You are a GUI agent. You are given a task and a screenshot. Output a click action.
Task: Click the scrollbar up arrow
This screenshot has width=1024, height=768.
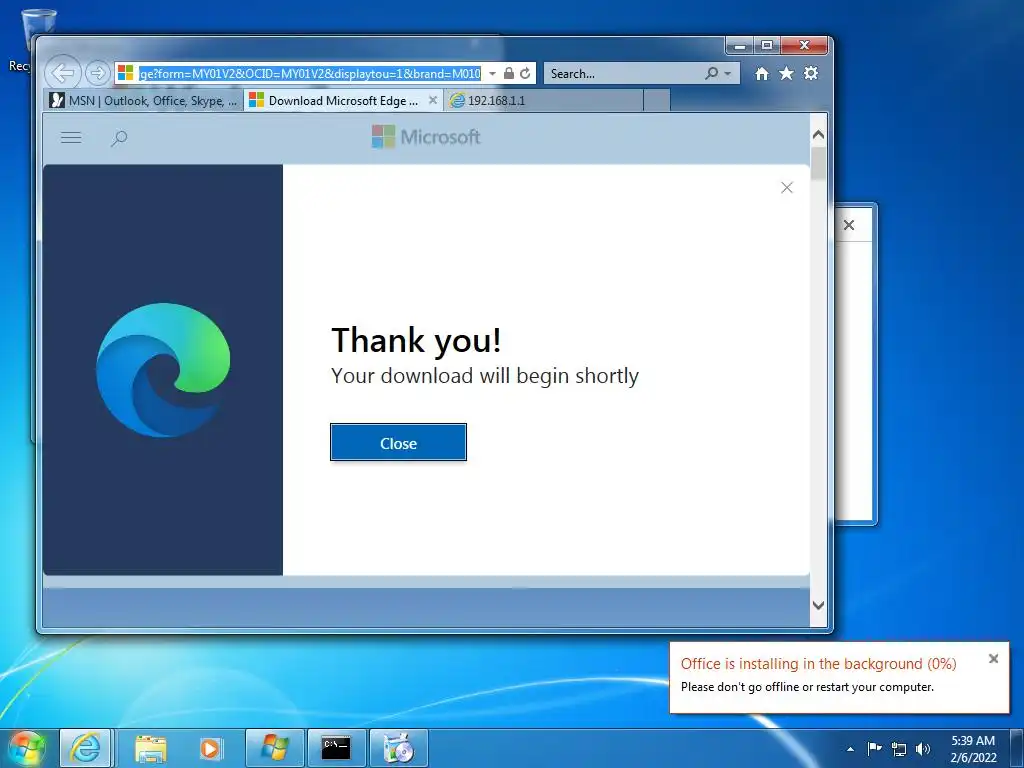pos(818,135)
